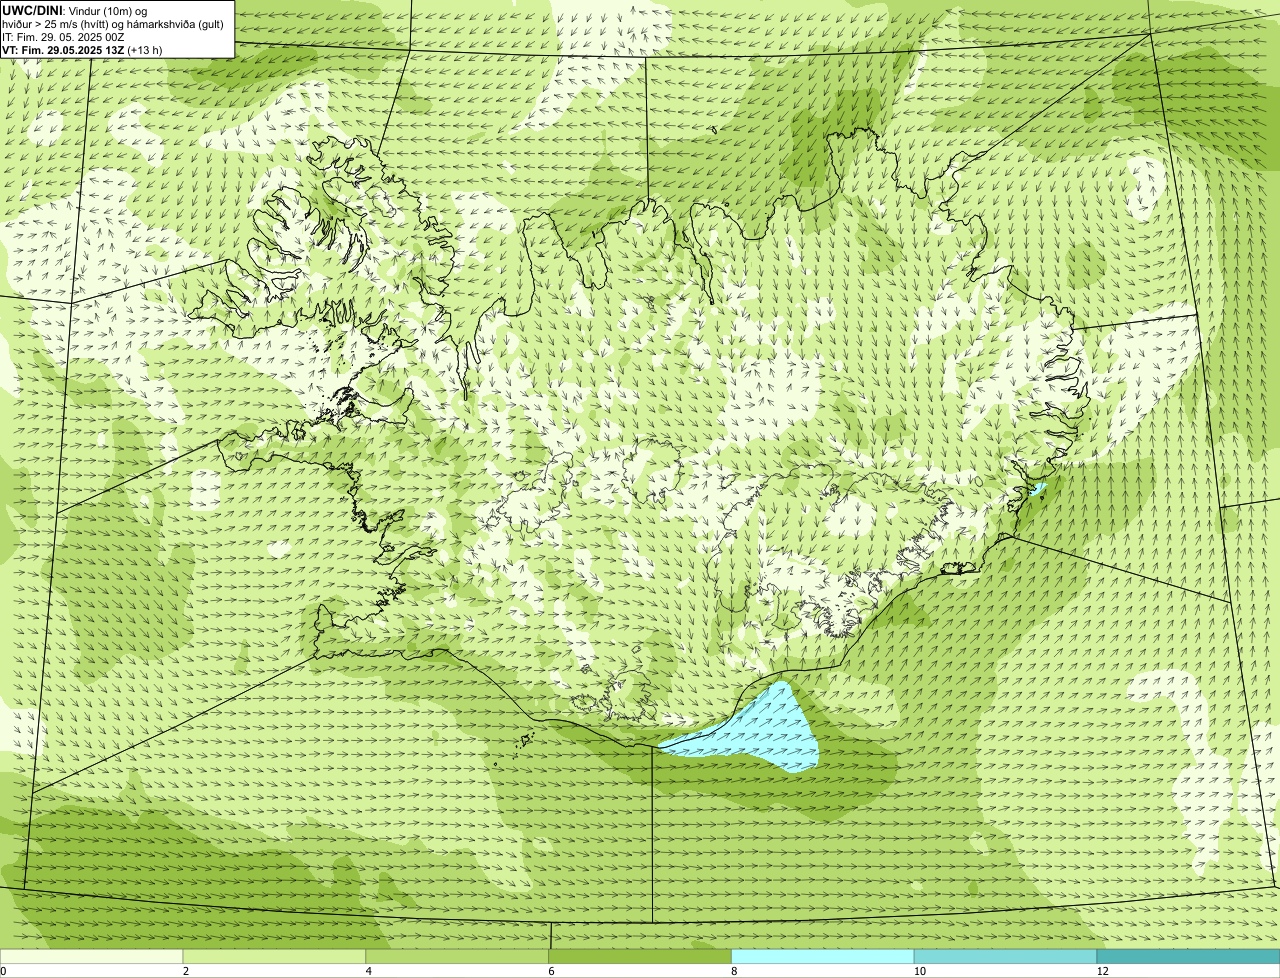The width and height of the screenshot is (1280, 978).
Task: Click the legend label "10"
Action: tap(919, 971)
